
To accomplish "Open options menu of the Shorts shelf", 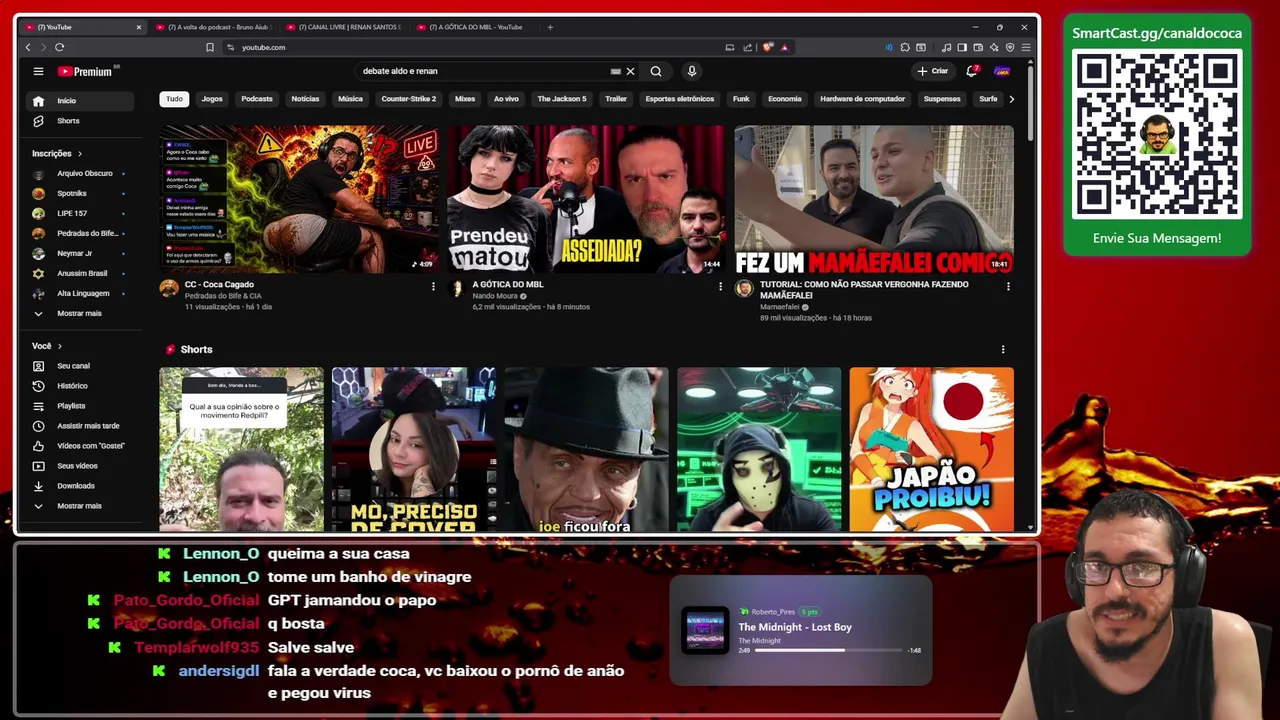I will [1003, 349].
